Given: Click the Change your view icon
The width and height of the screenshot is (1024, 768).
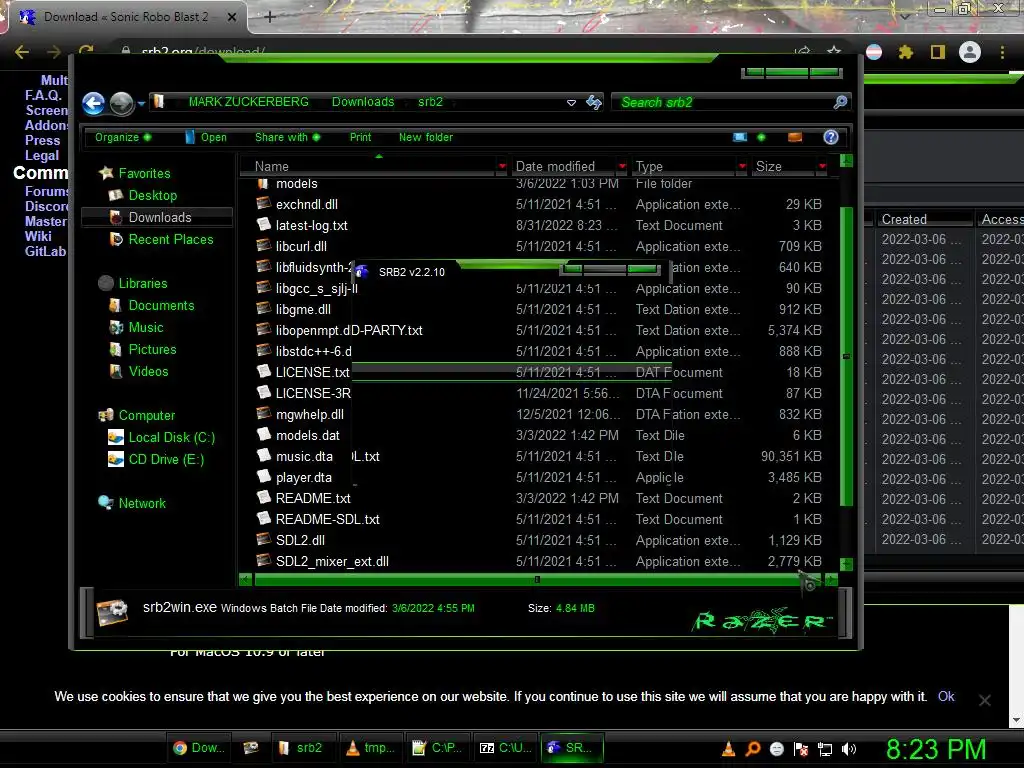Looking at the screenshot, I should (x=740, y=137).
